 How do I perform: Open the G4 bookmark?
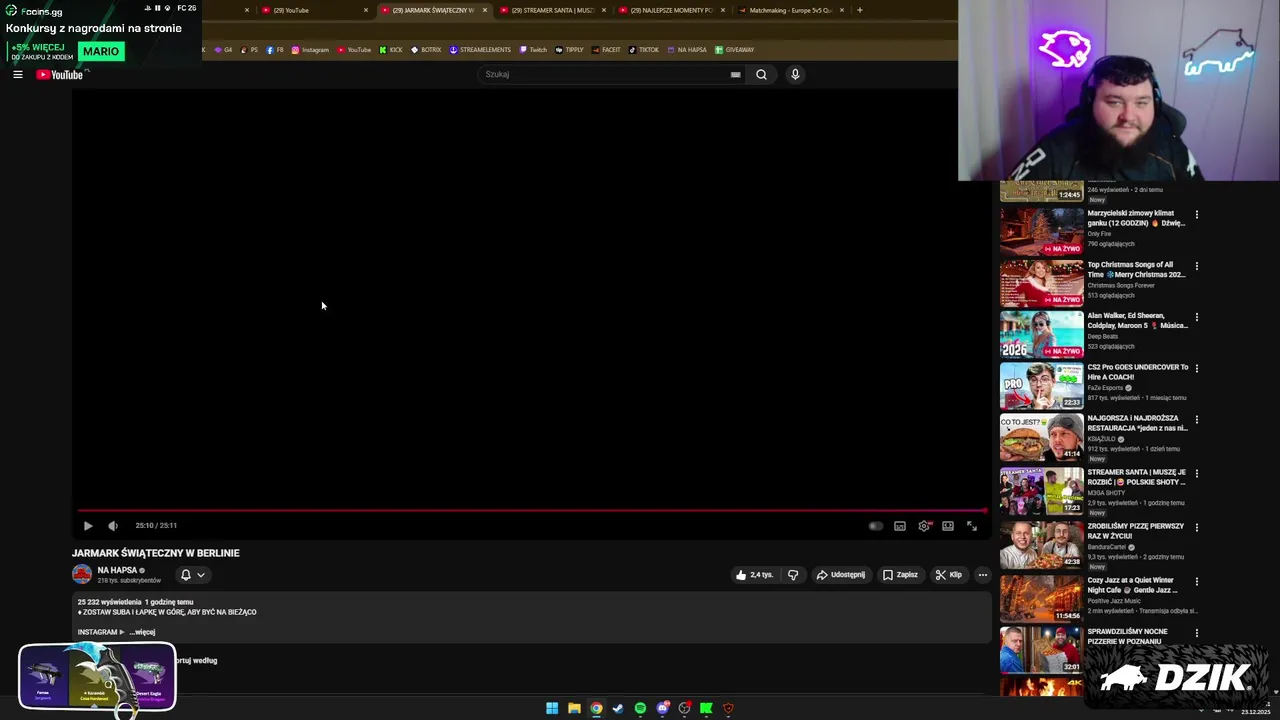click(223, 50)
